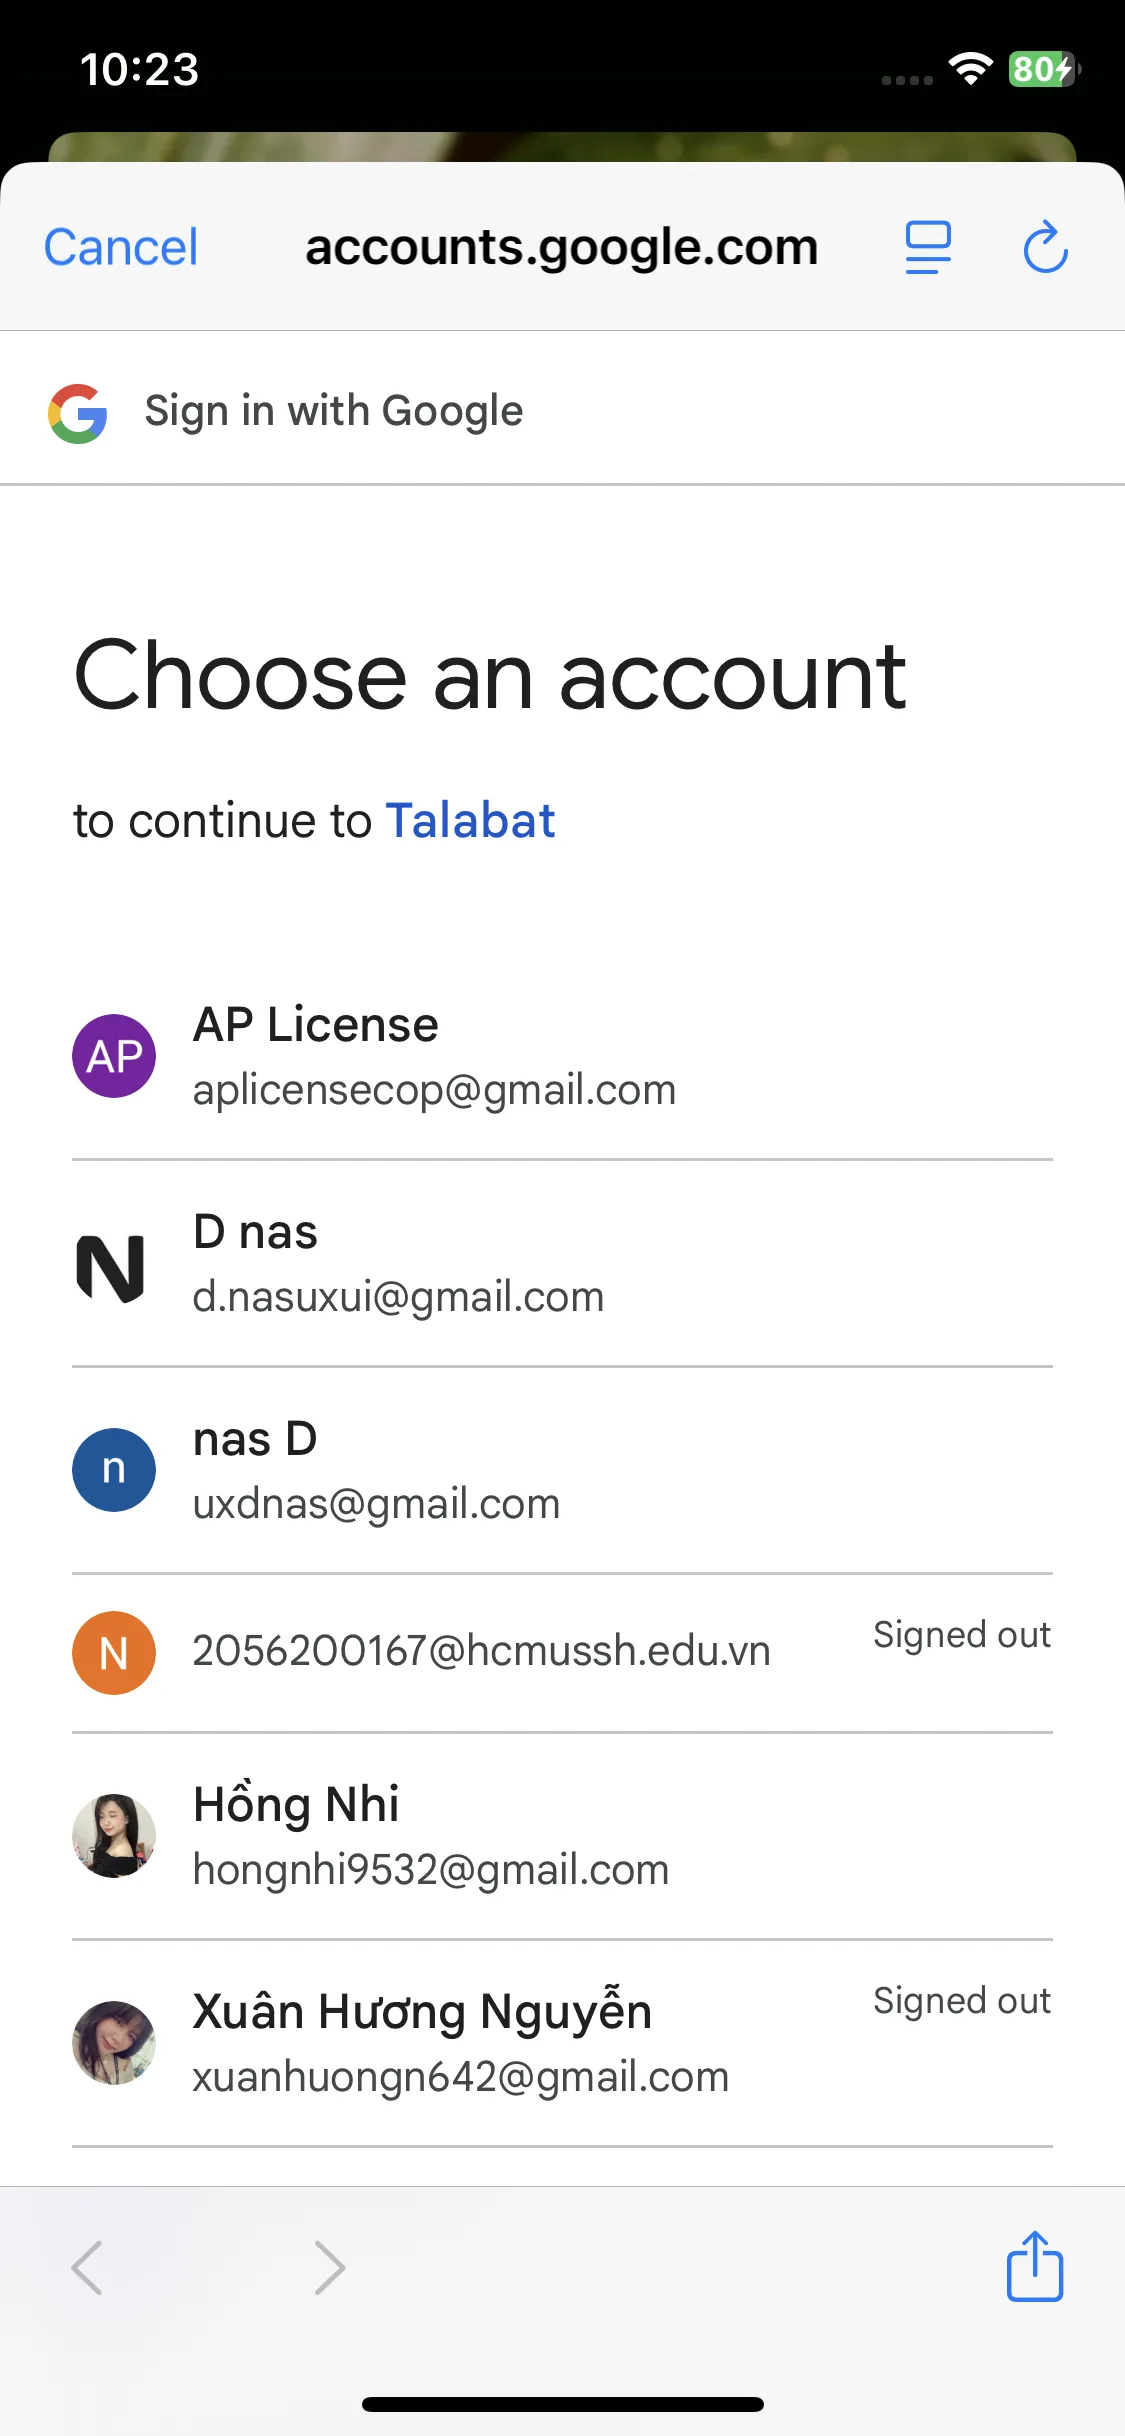
Task: Tap the black N avatar for D nas
Action: [x=112, y=1266]
